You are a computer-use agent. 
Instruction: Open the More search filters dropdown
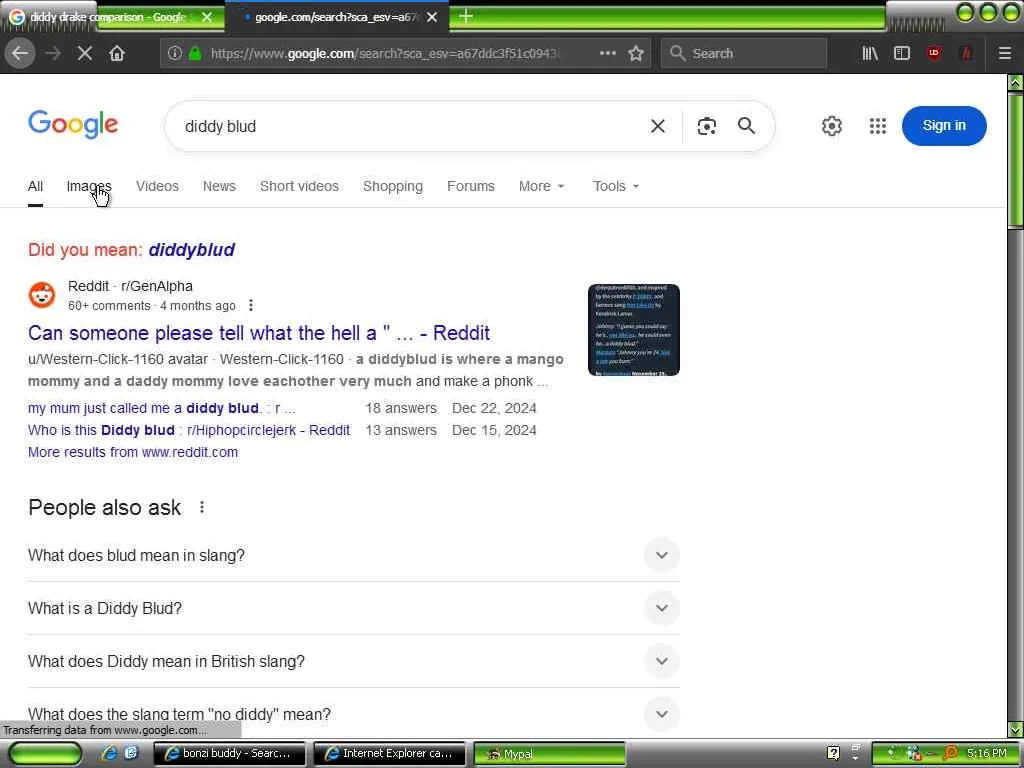541,186
